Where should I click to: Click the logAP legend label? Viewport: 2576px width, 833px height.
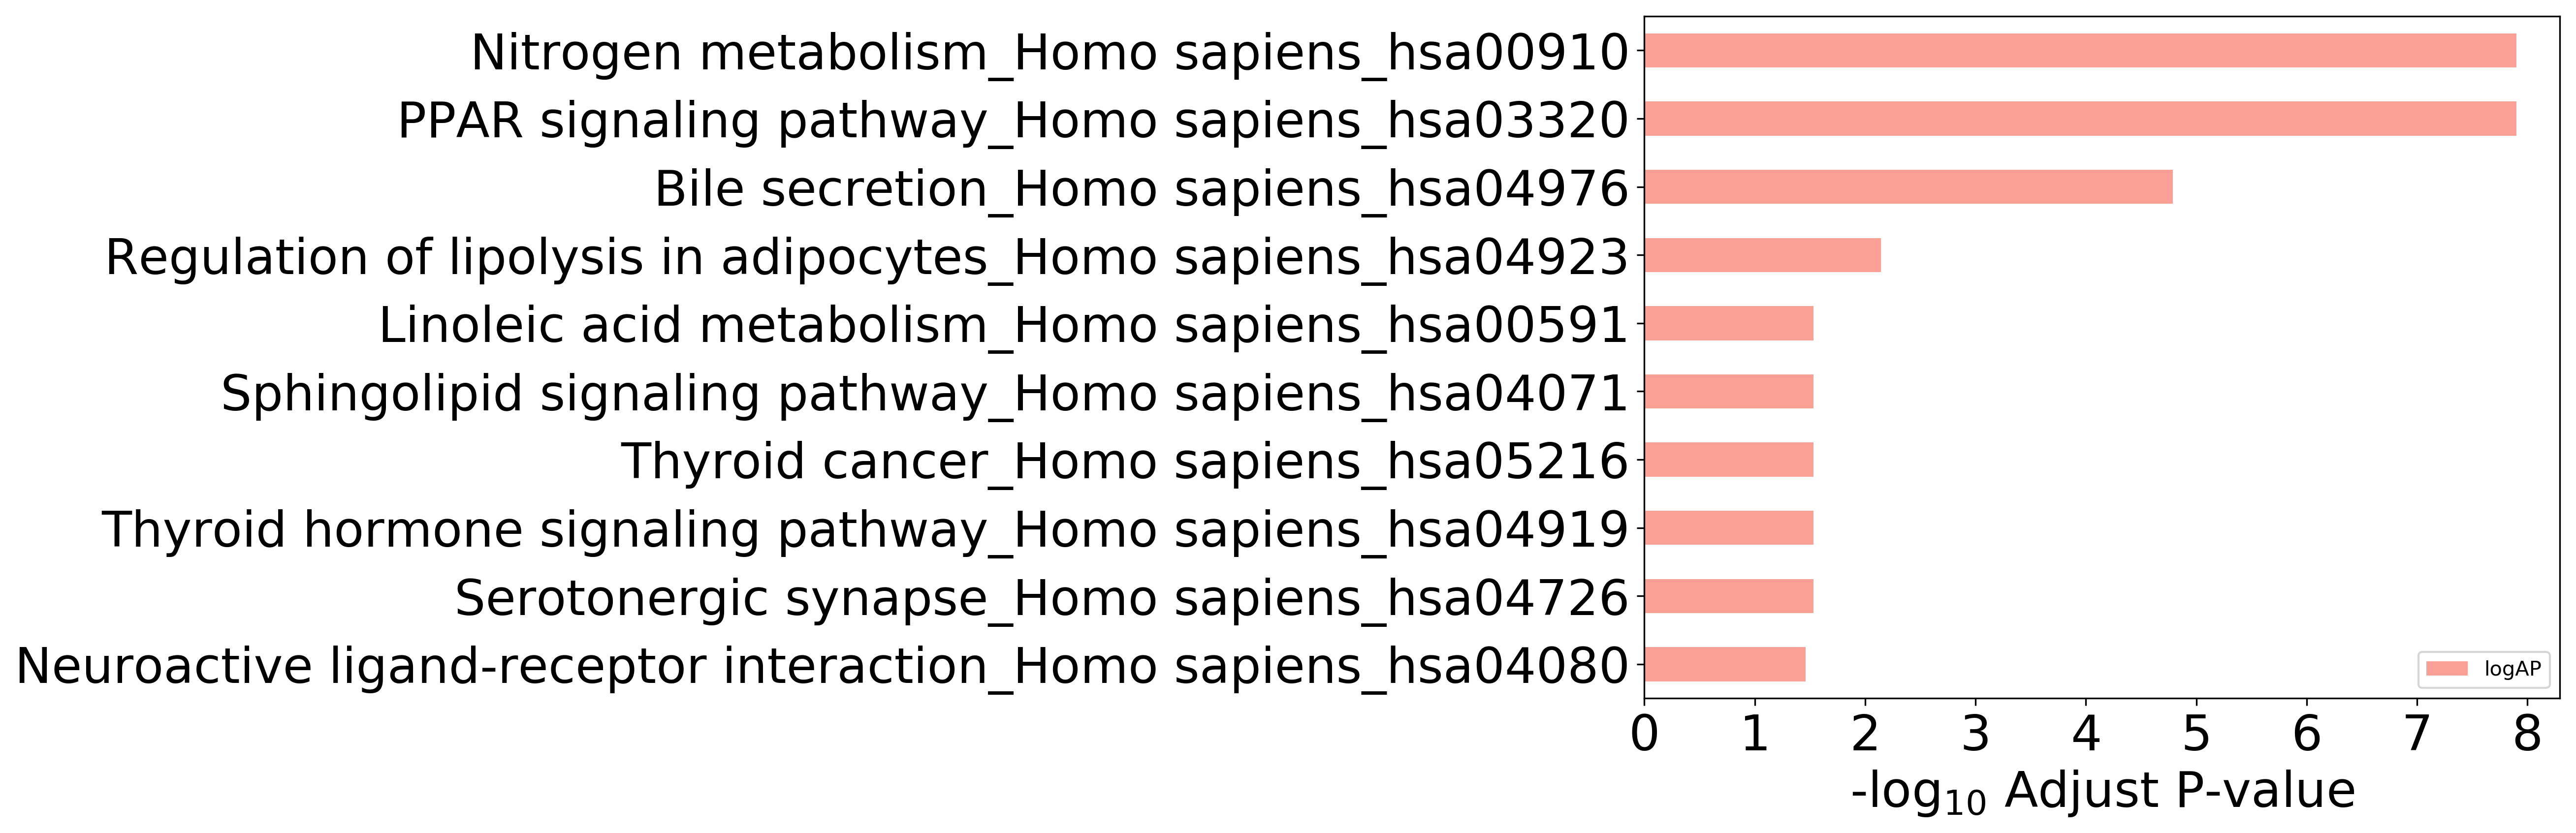click(2512, 669)
